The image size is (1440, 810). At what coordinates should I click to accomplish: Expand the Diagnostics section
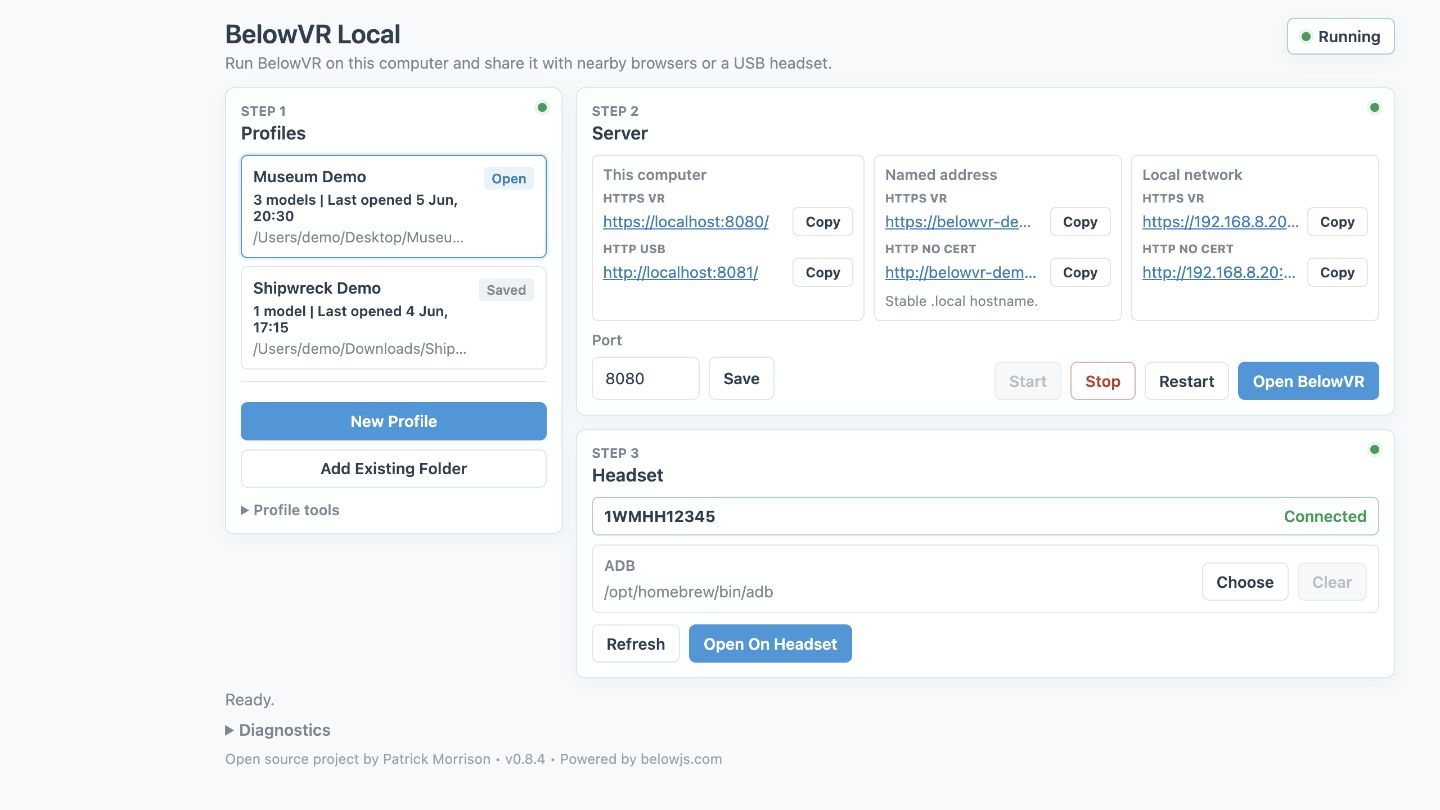coord(278,730)
